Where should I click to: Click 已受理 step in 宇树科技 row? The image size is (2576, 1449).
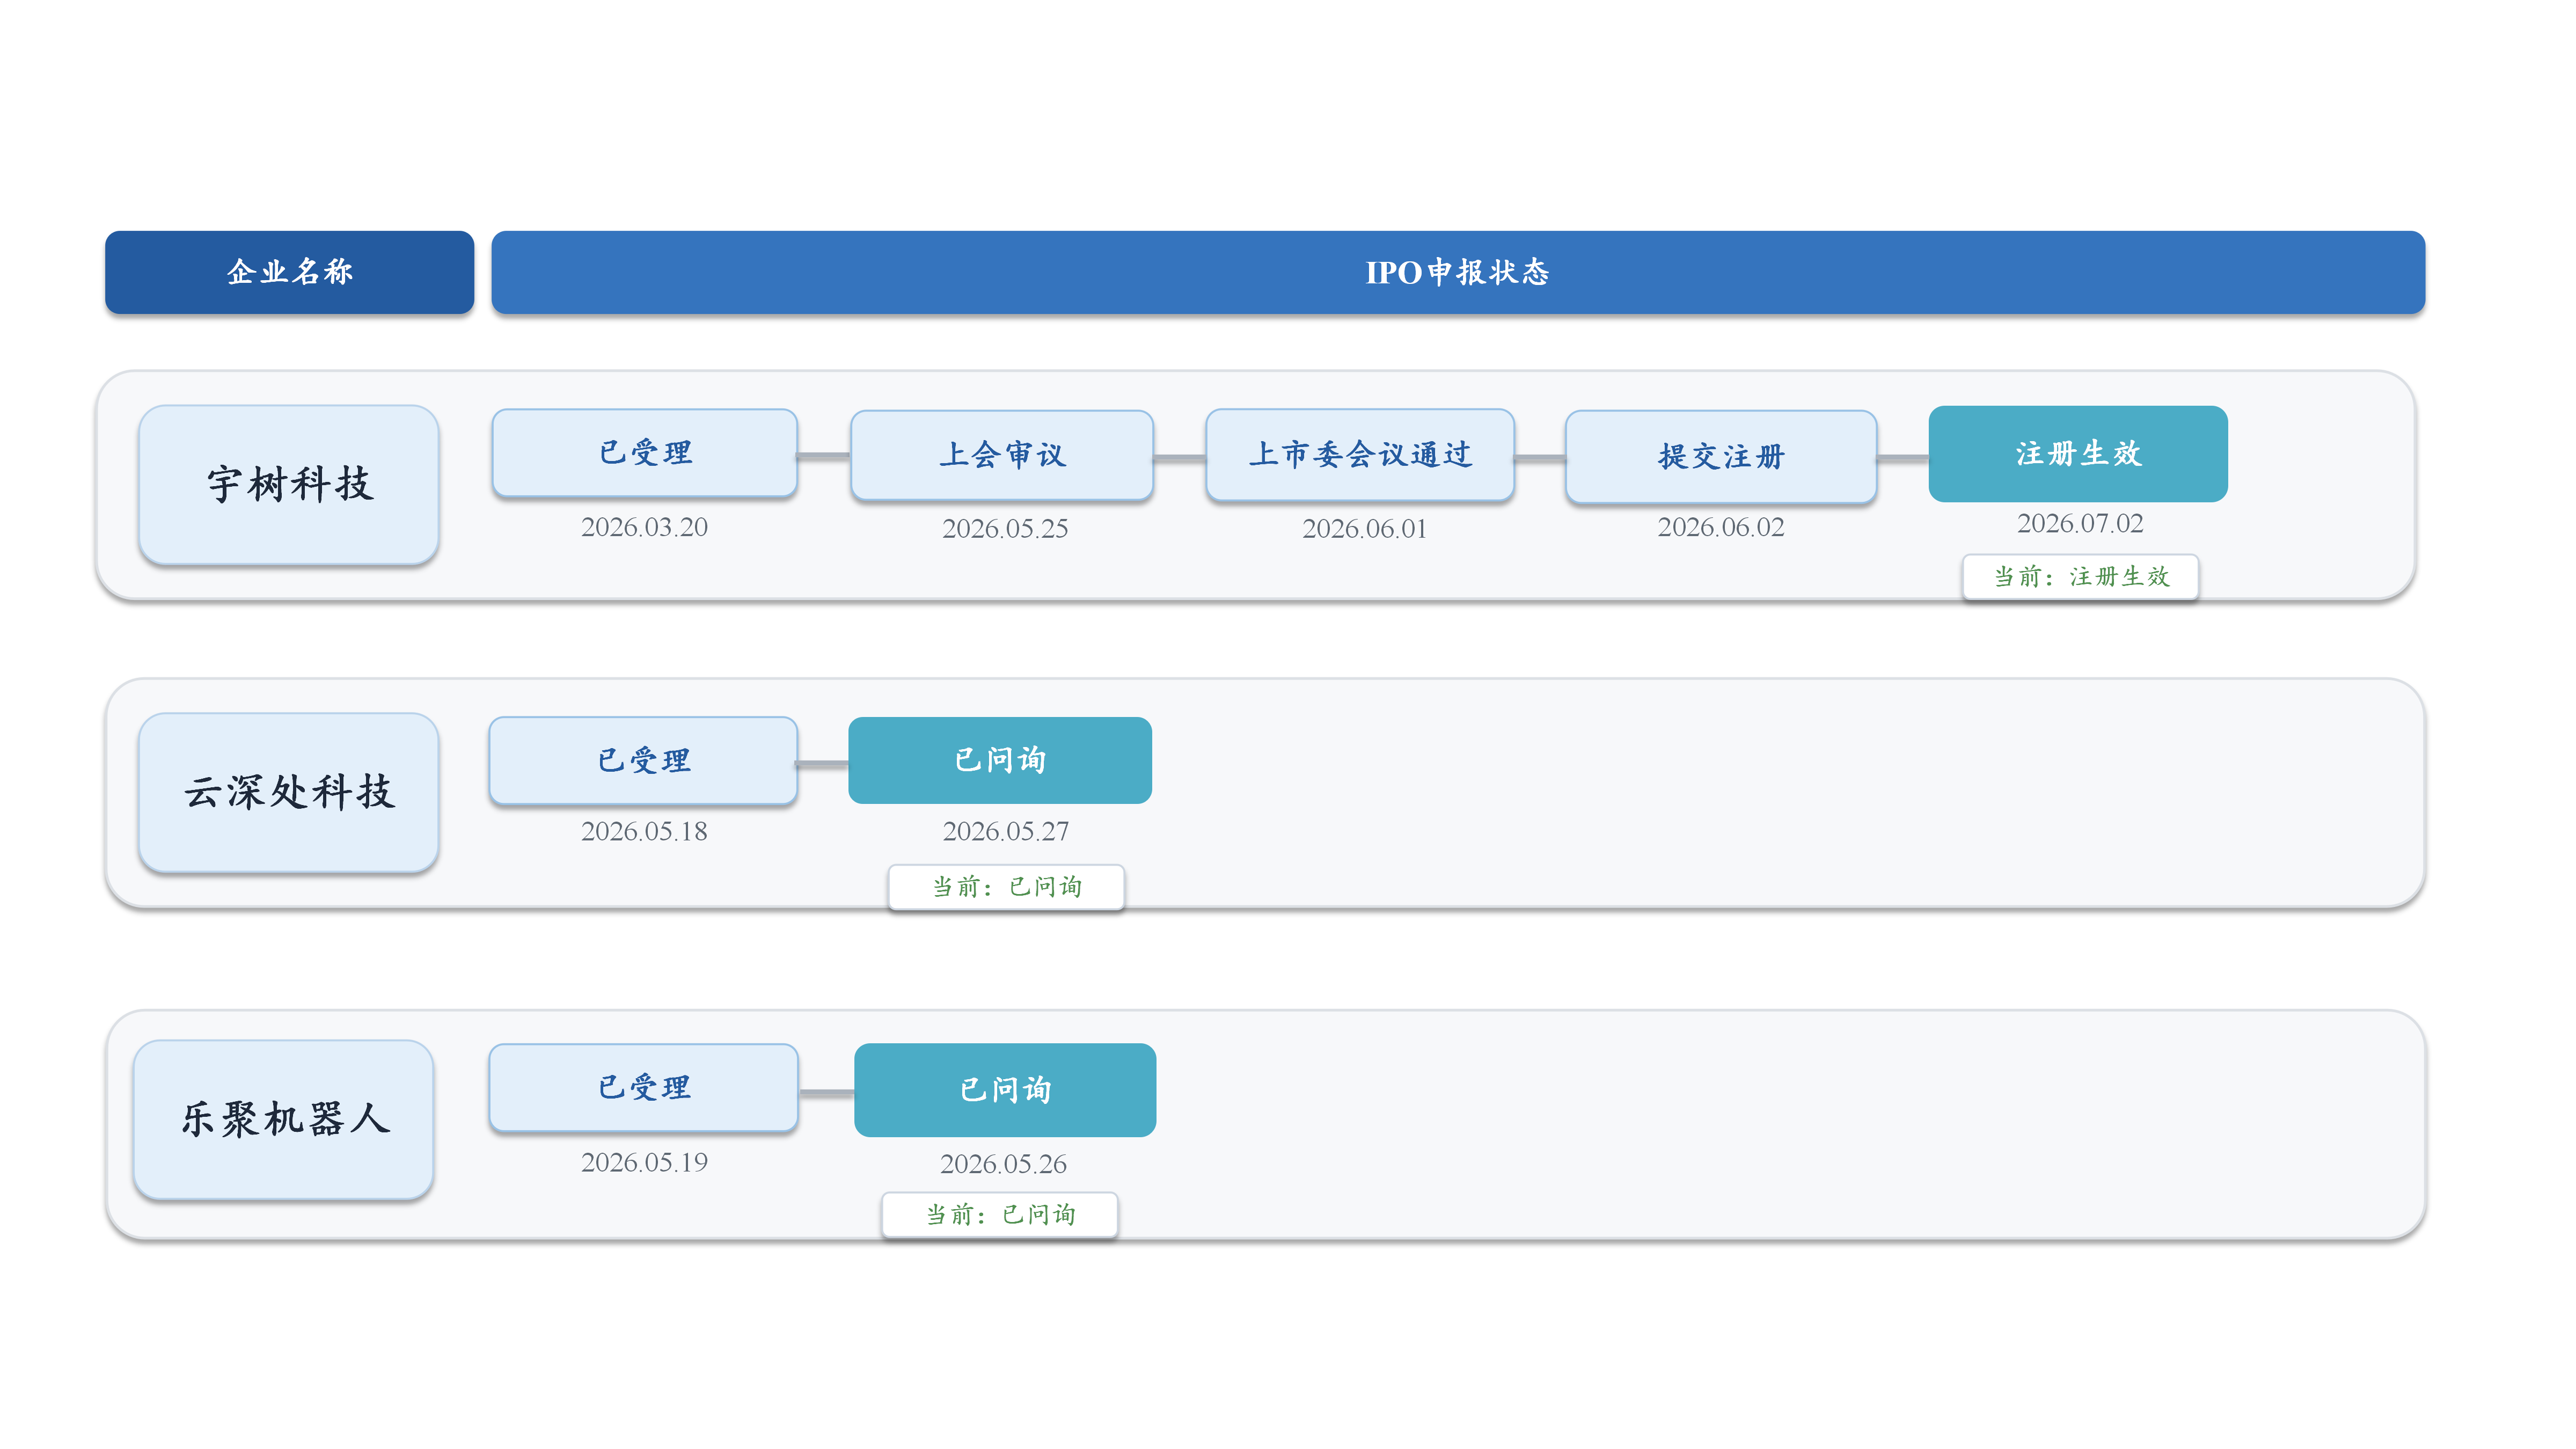tap(645, 453)
